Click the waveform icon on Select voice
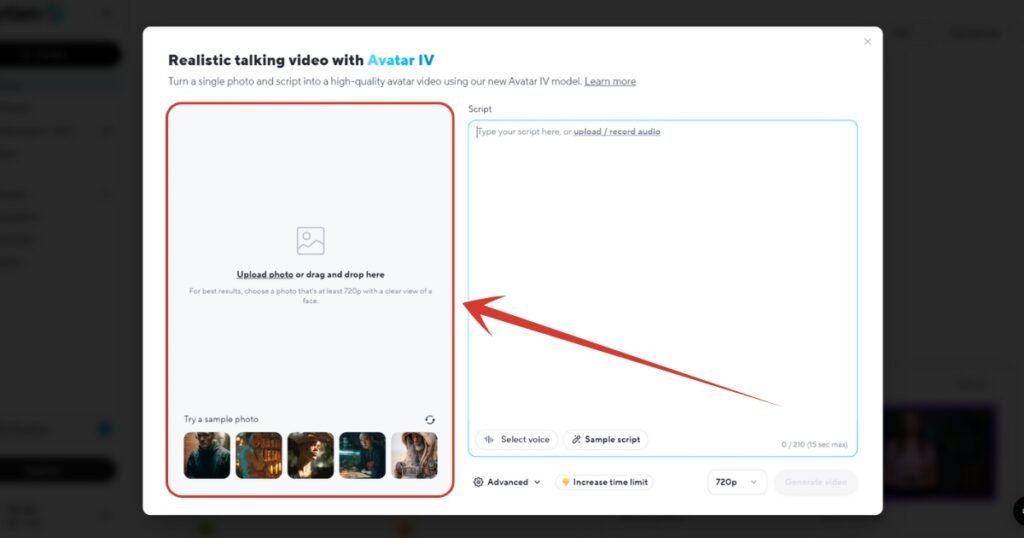 489,440
